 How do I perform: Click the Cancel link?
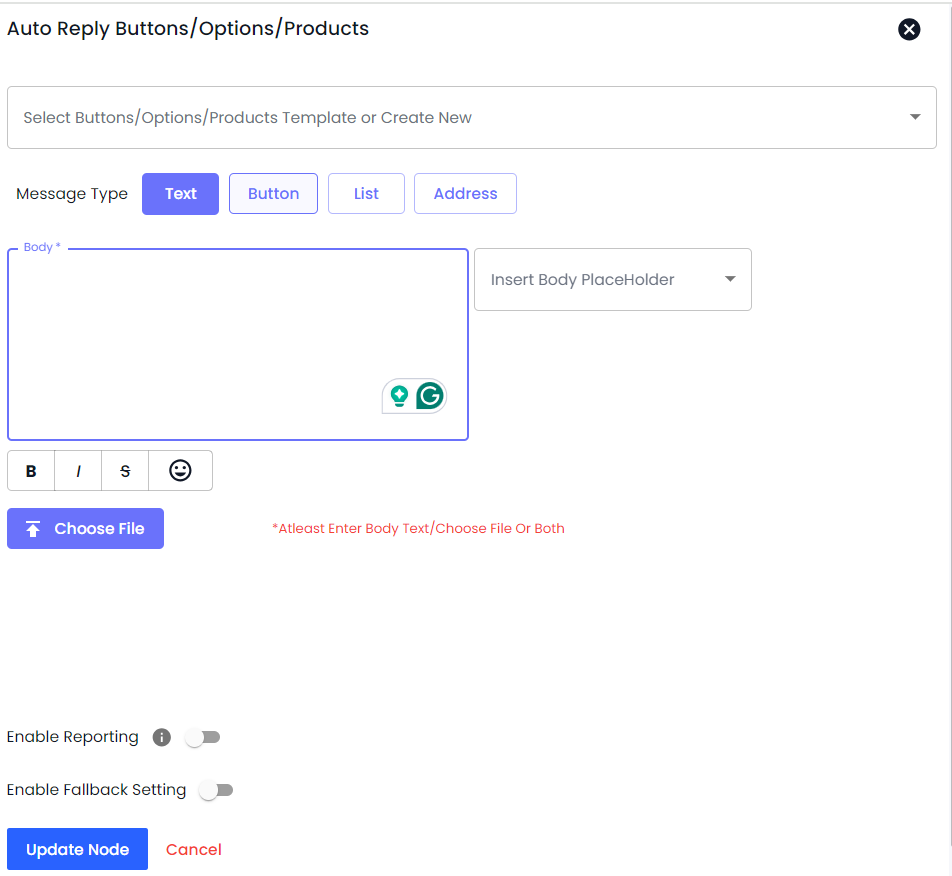(194, 850)
